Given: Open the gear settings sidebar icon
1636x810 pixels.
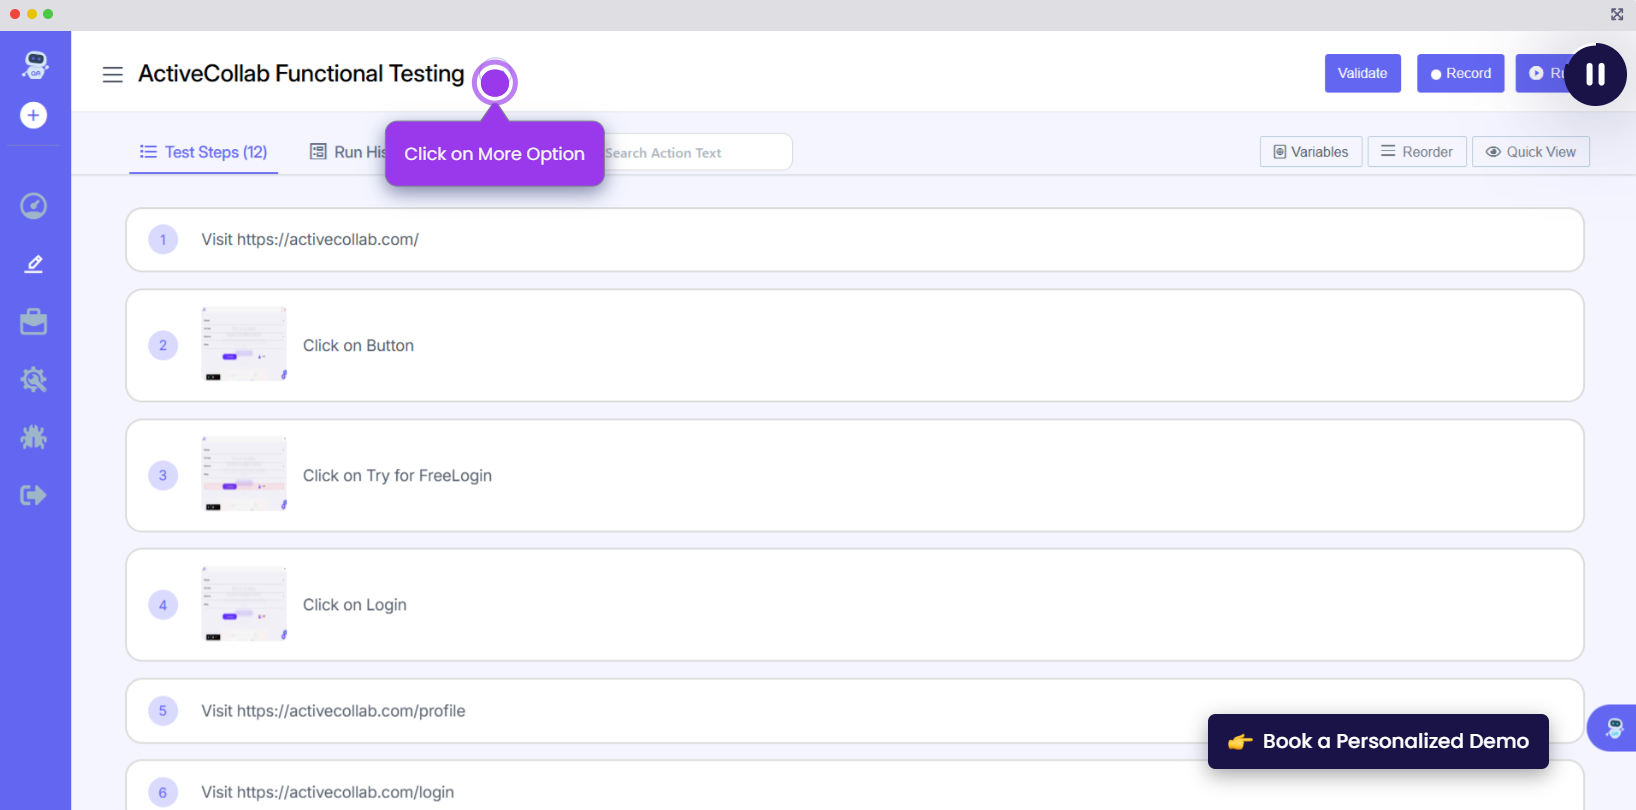Looking at the screenshot, I should click(x=34, y=380).
